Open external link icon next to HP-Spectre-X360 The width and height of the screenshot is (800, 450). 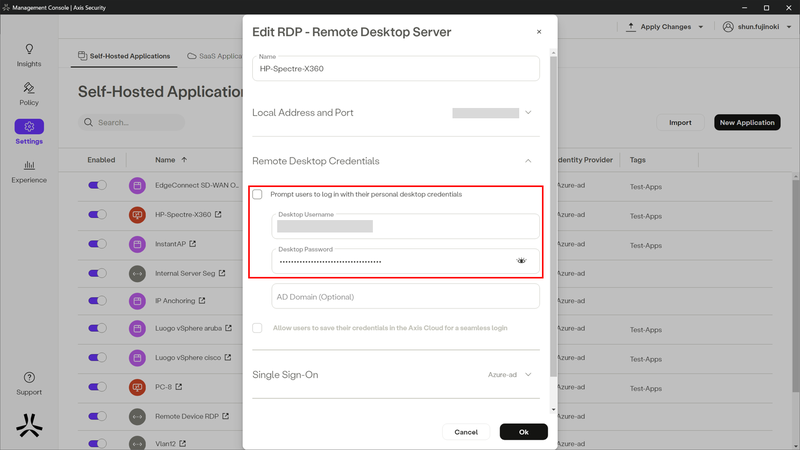click(x=218, y=214)
